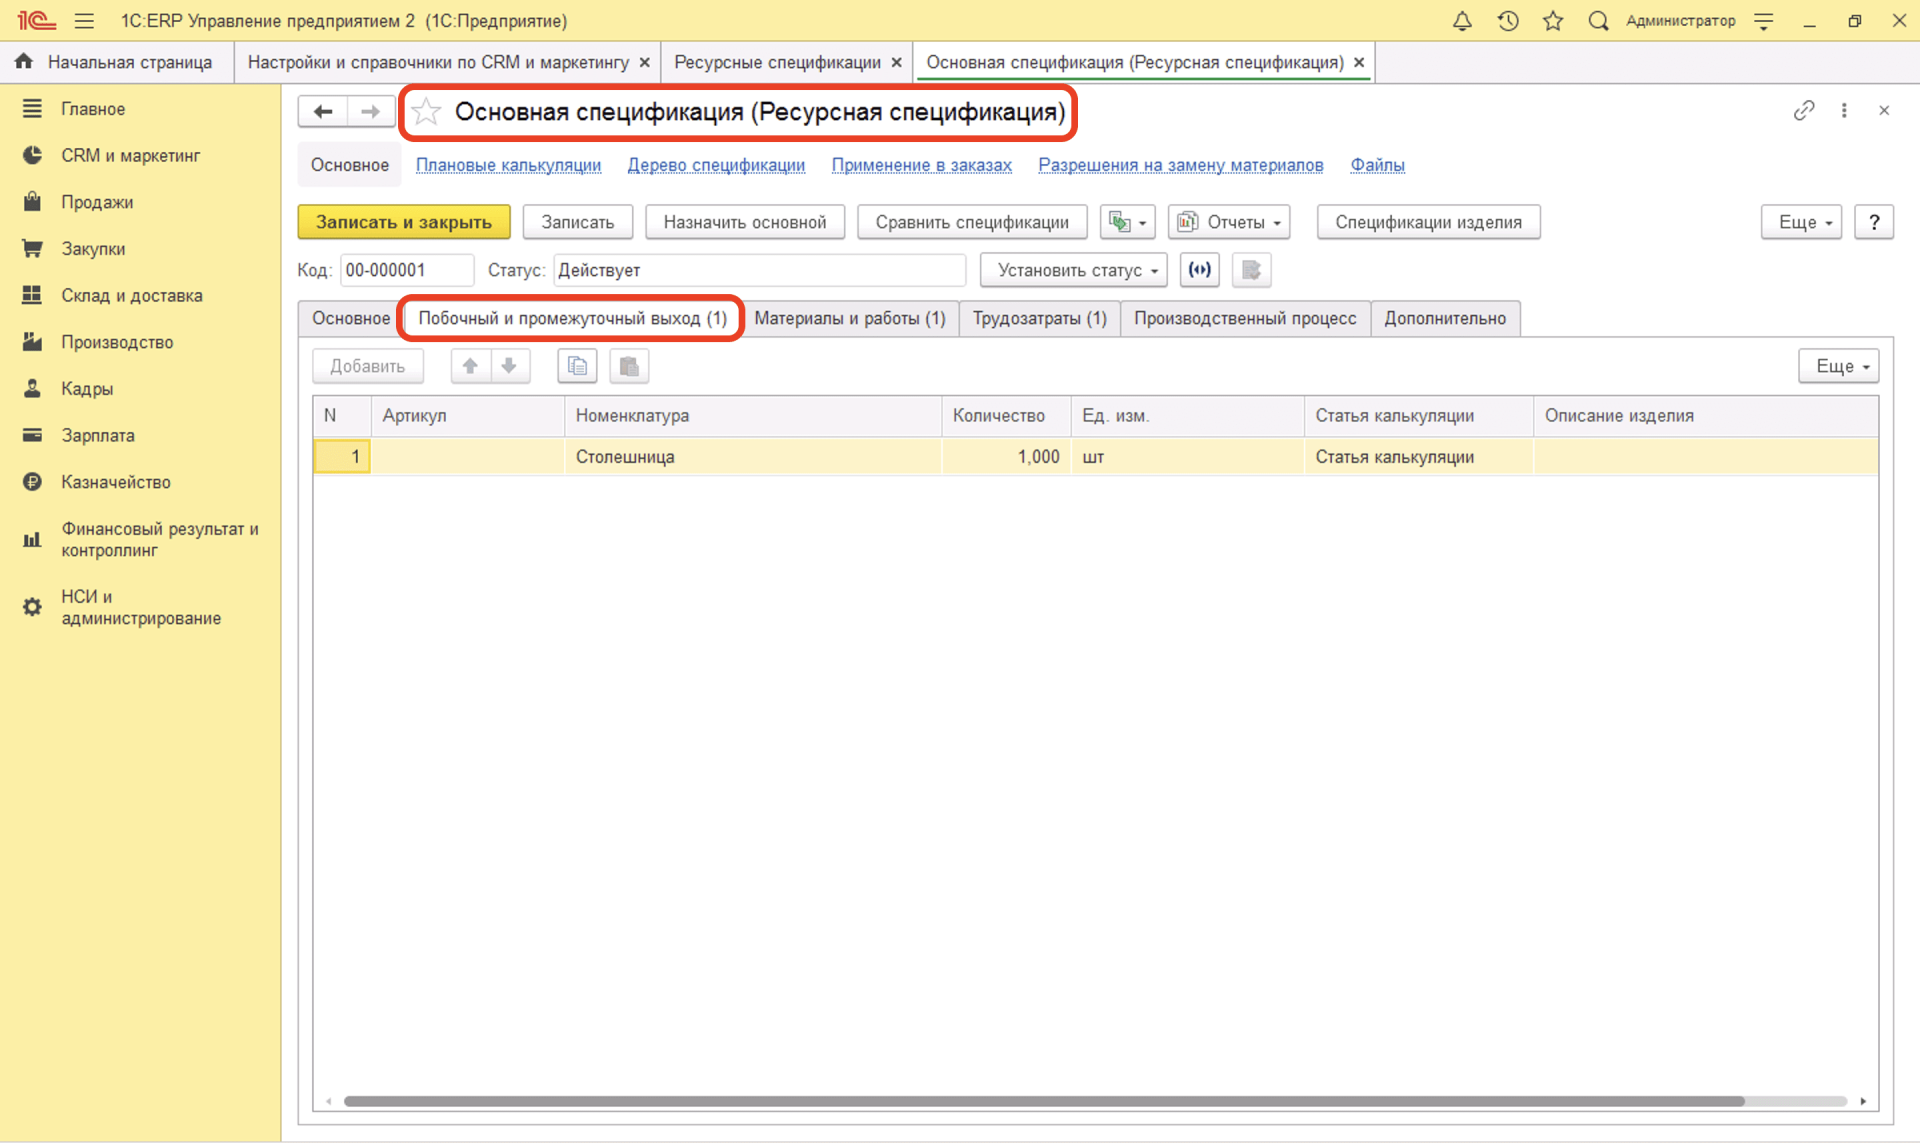Image resolution: width=1920 pixels, height=1143 pixels.
Task: Click the paste rows icon
Action: point(629,366)
